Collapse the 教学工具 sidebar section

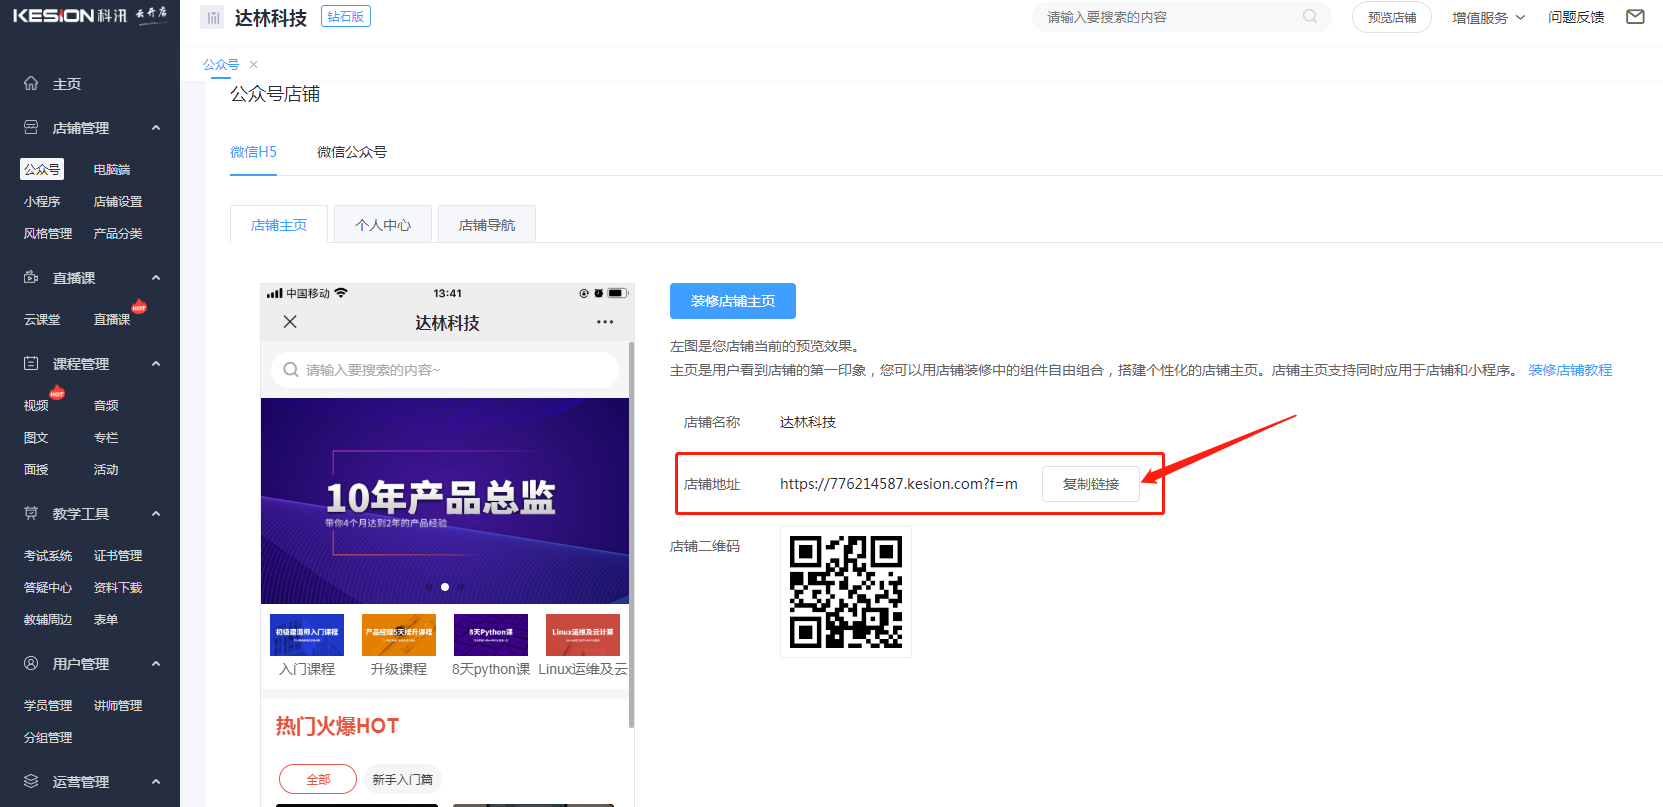[156, 514]
